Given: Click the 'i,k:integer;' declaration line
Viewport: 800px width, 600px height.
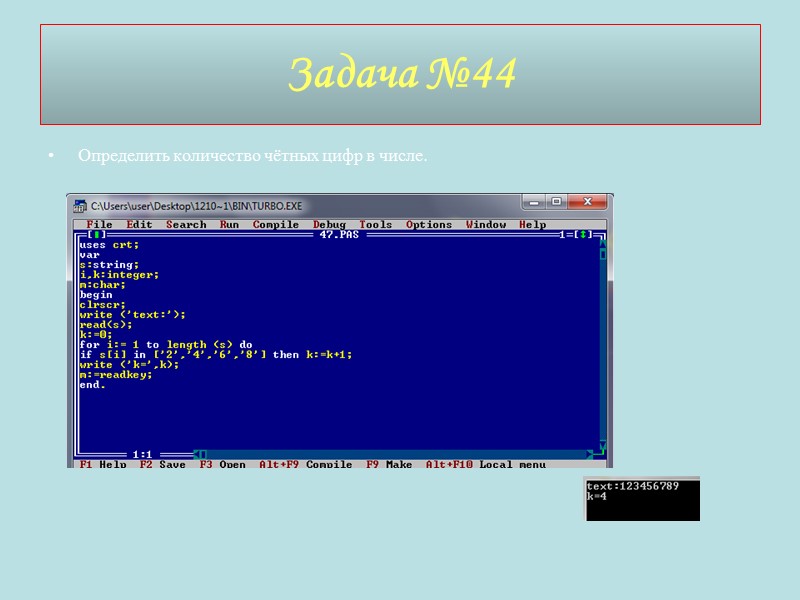Looking at the screenshot, I should (x=119, y=274).
